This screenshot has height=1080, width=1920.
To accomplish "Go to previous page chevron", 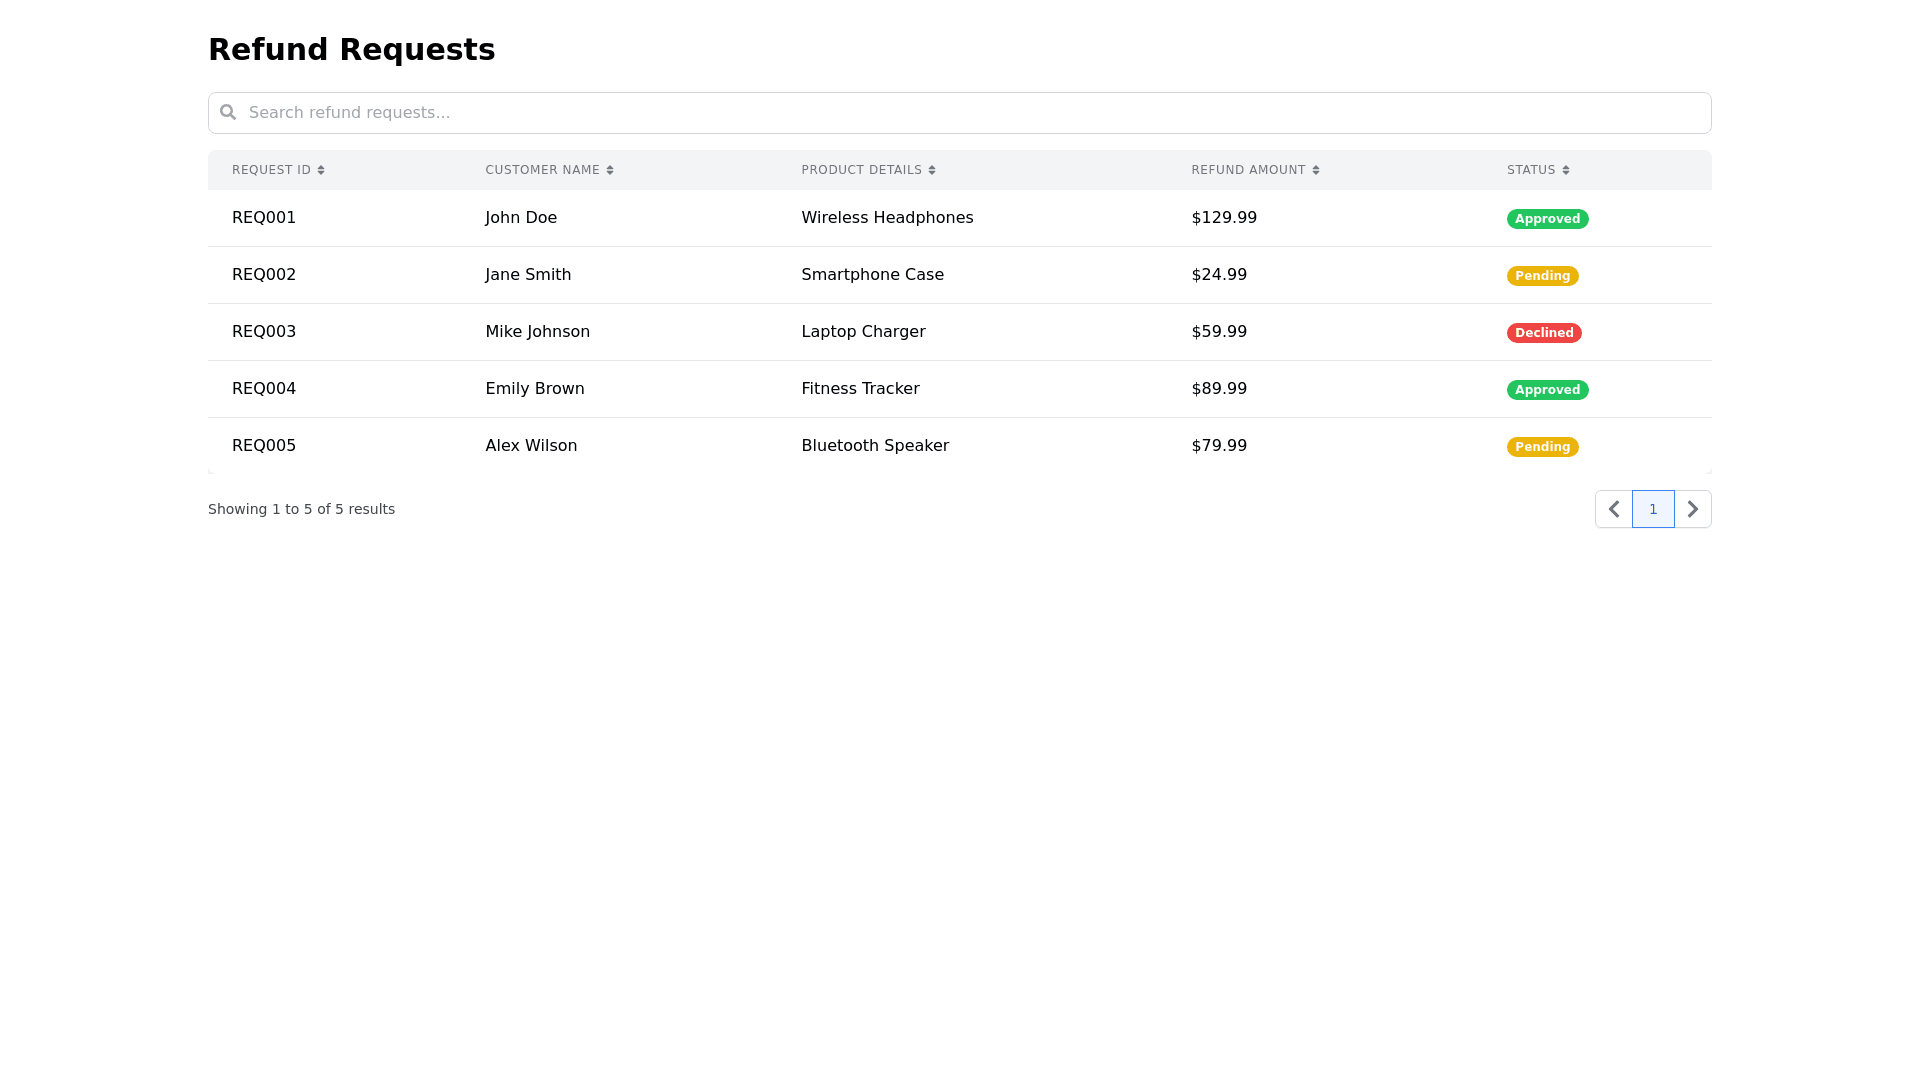I will point(1614,509).
